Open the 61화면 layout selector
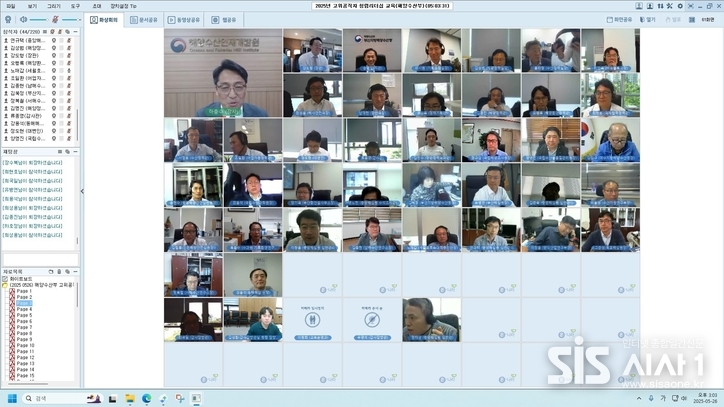The height and width of the screenshot is (407, 724). [707, 20]
